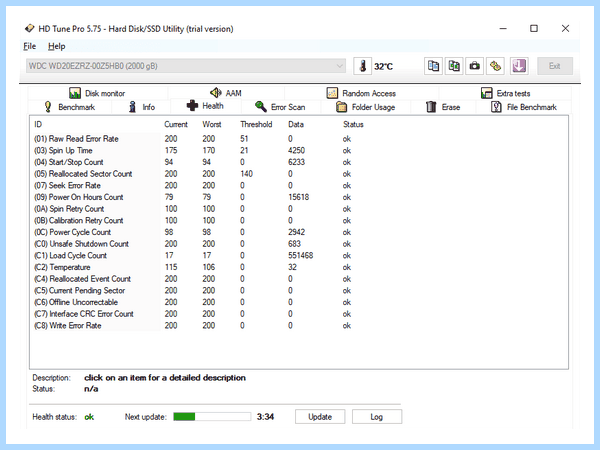Switch to the Benchmark tab
The height and width of the screenshot is (450, 600).
[70, 107]
